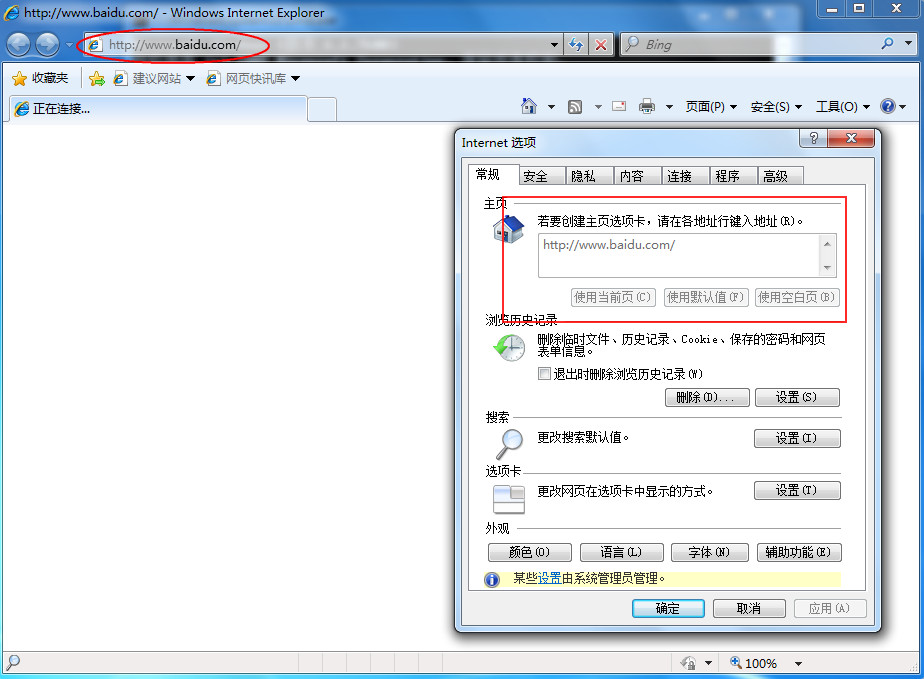Expand the zoom level dropdown arrow
This screenshot has height=679, width=924.
[798, 664]
